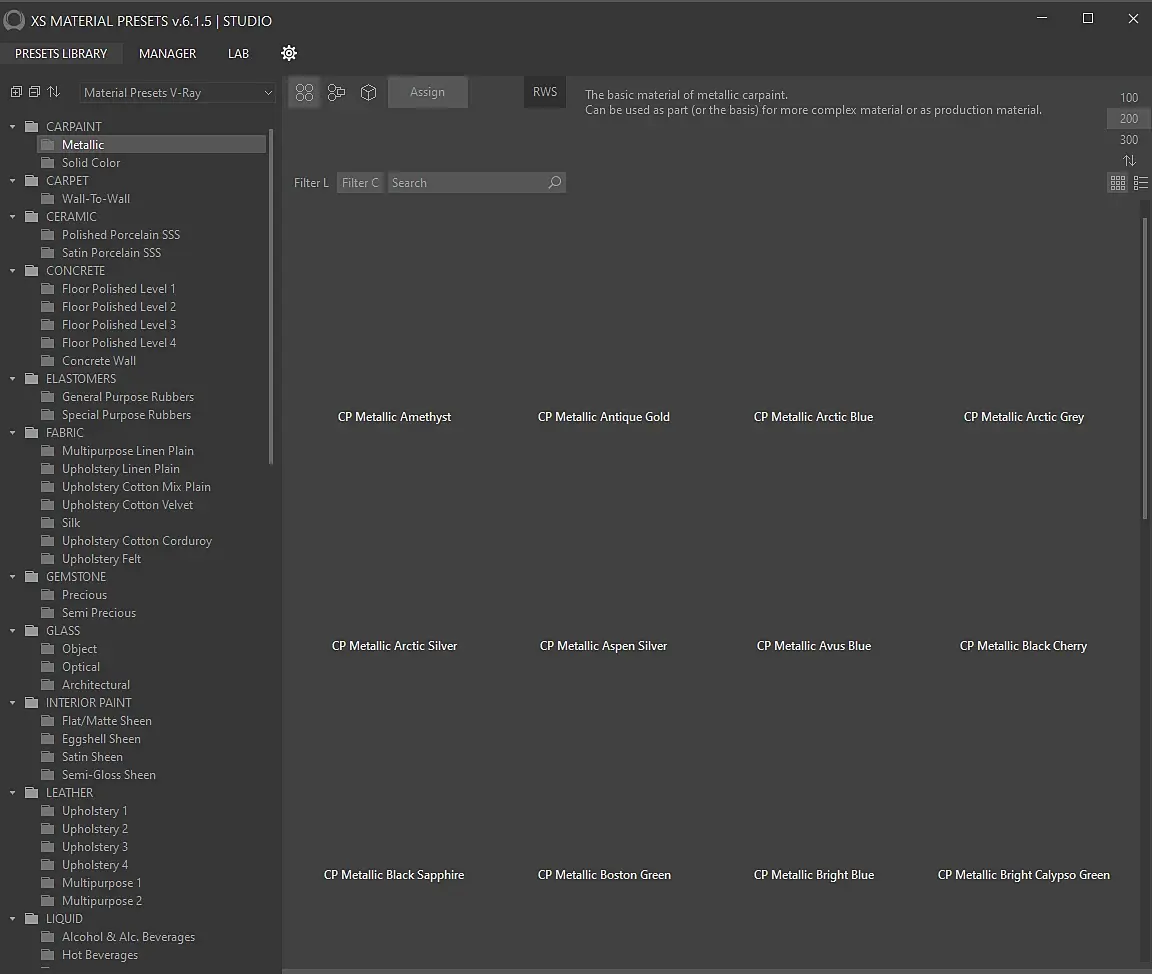Toggle the RWS button
The height and width of the screenshot is (974, 1152).
tap(545, 92)
